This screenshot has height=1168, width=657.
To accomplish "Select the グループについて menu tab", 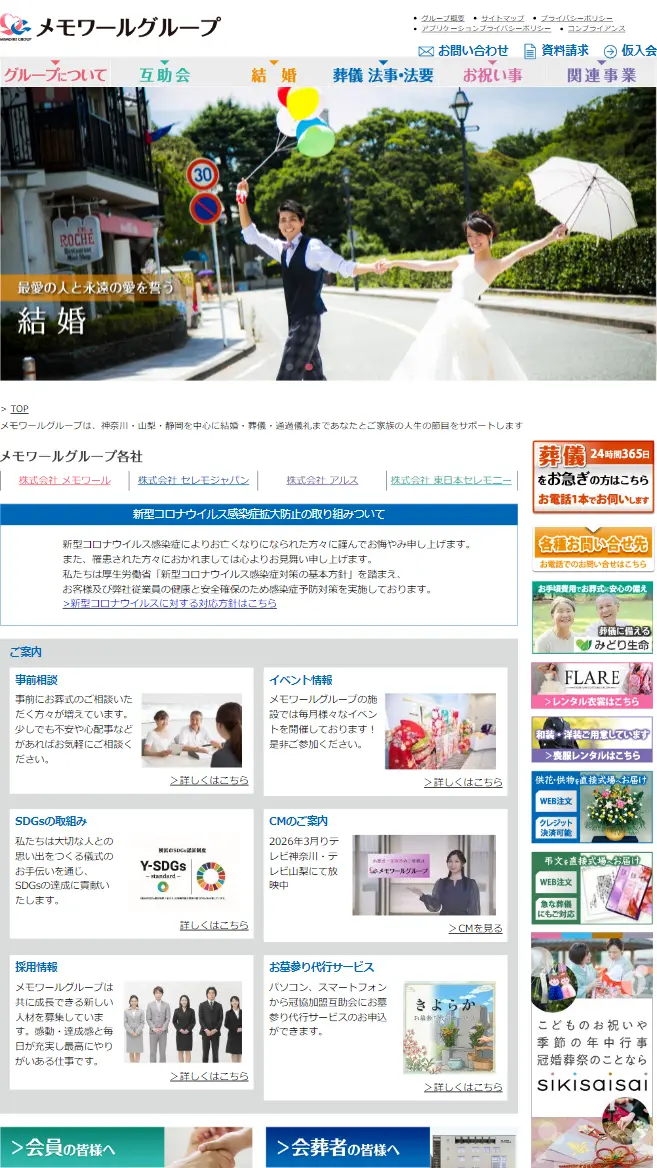I will point(56,74).
